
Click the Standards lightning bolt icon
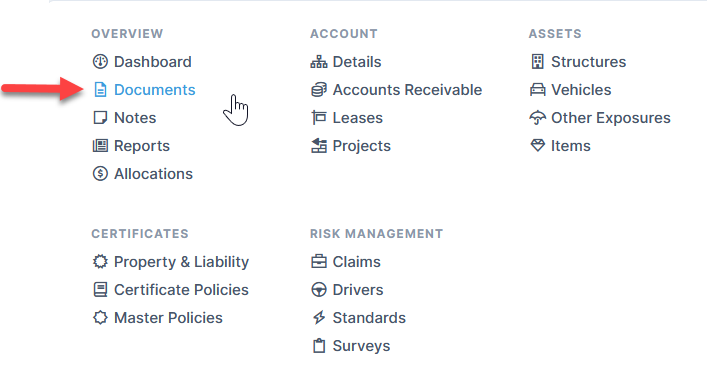tap(319, 318)
